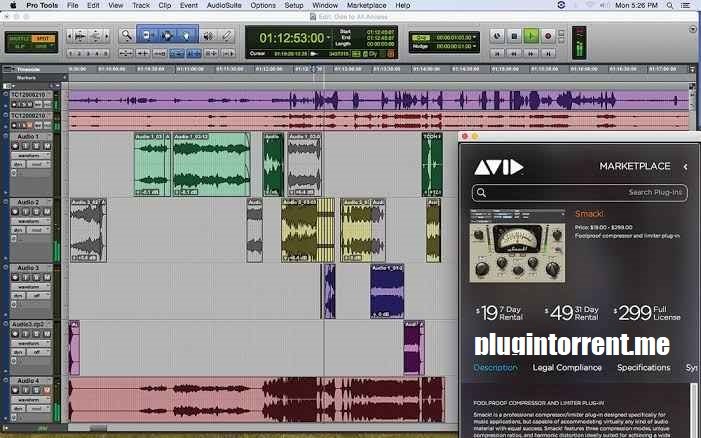Click the horizontal zoom out arrow
The height and width of the screenshot is (438, 701).
(69, 36)
